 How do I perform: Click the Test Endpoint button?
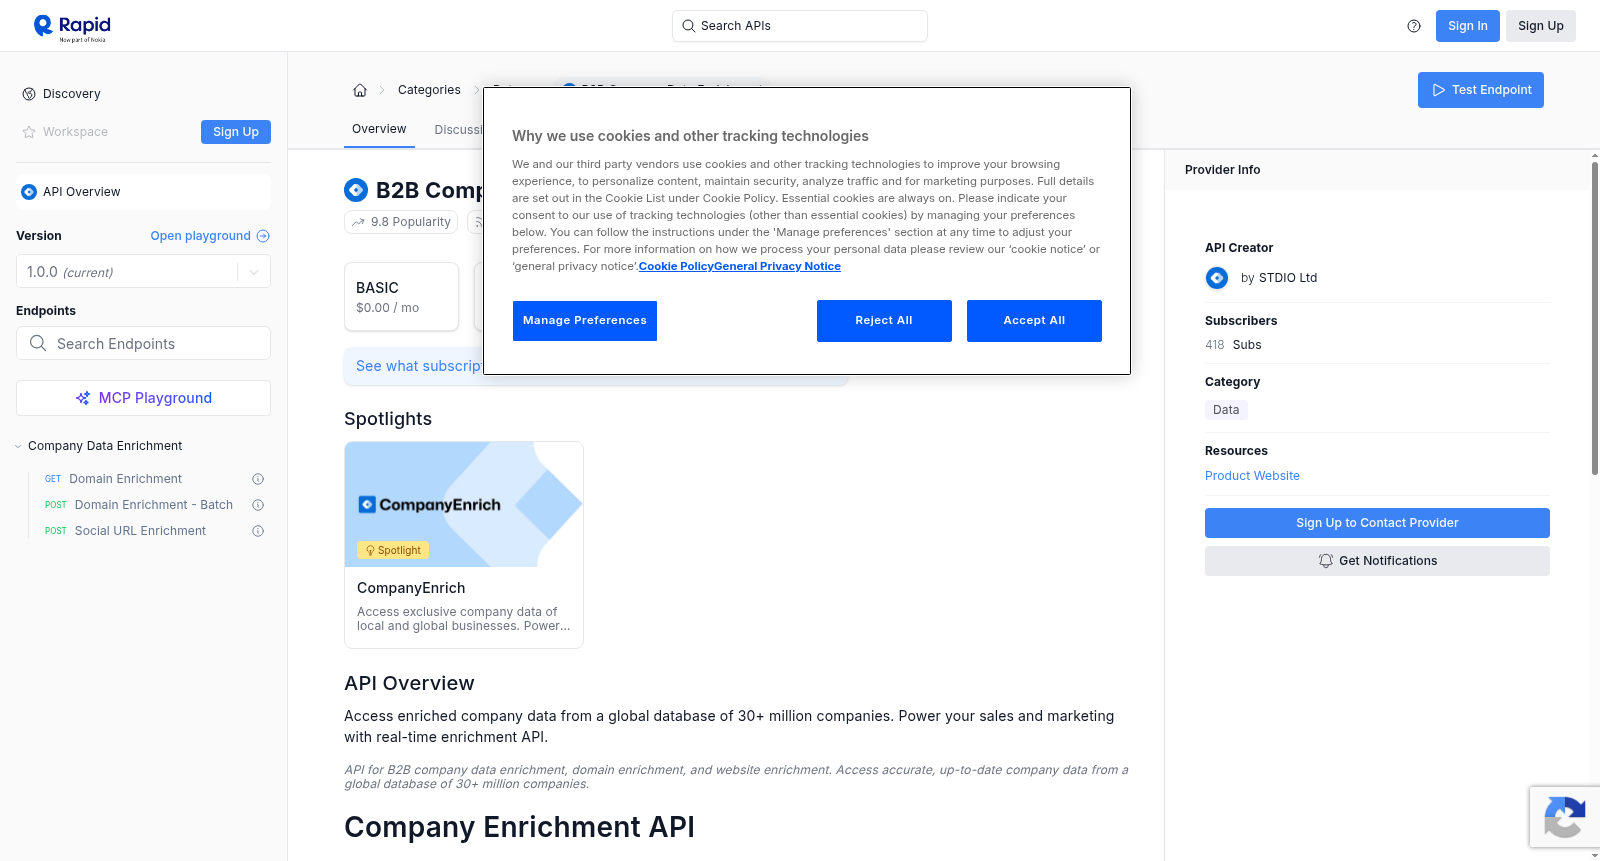click(1481, 90)
